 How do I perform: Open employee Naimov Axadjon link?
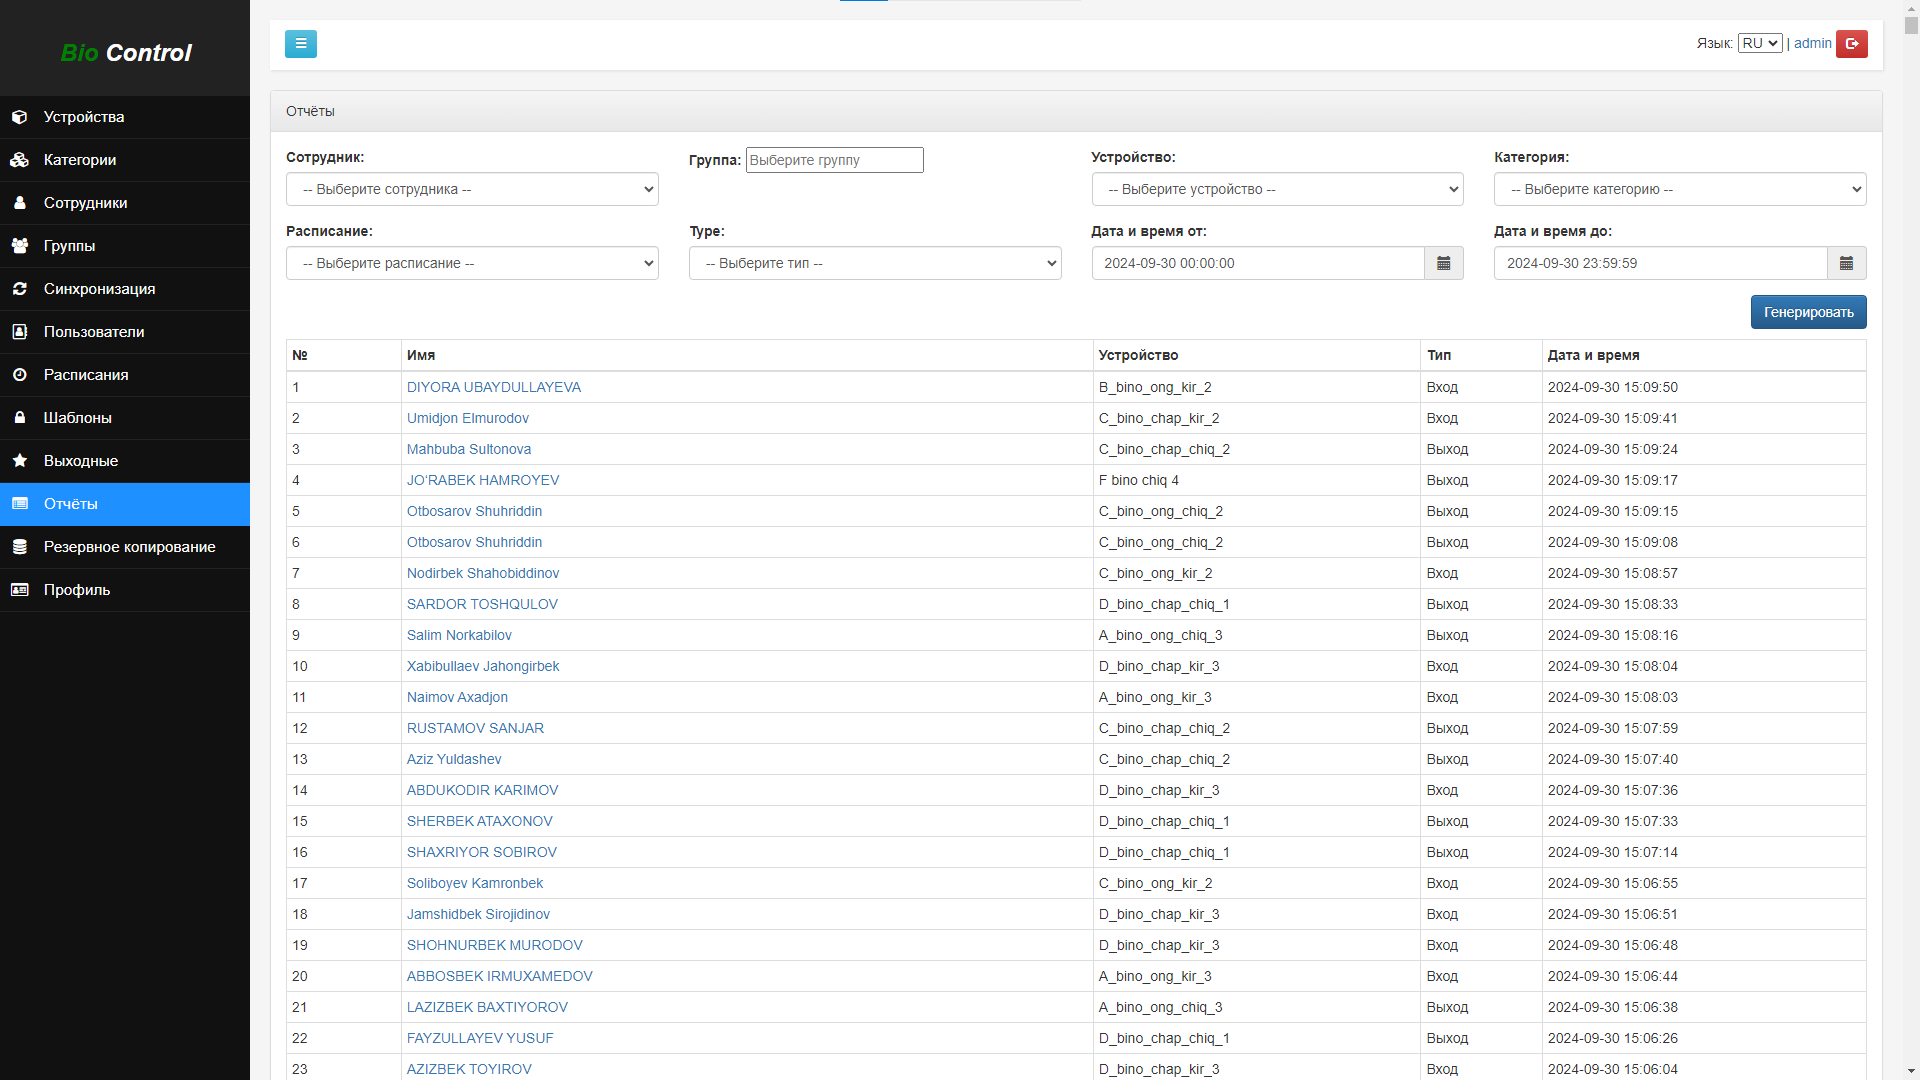[457, 697]
